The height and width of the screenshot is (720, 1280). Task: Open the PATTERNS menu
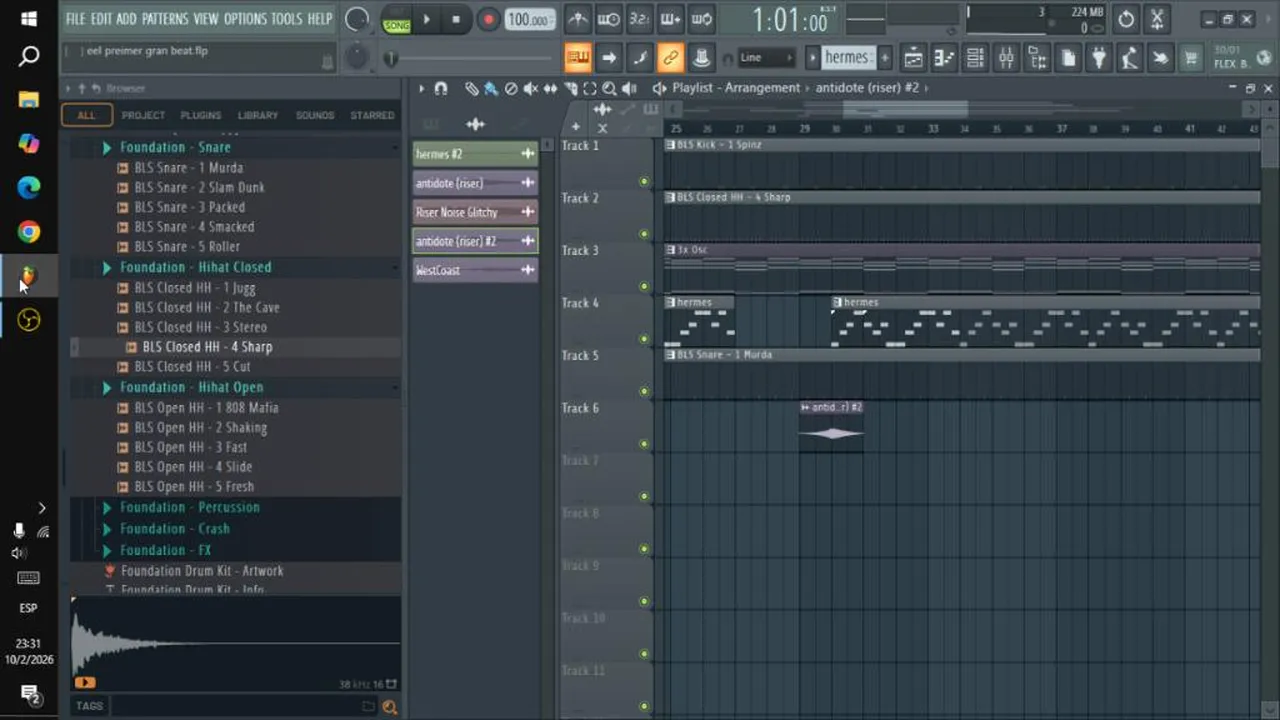164,19
